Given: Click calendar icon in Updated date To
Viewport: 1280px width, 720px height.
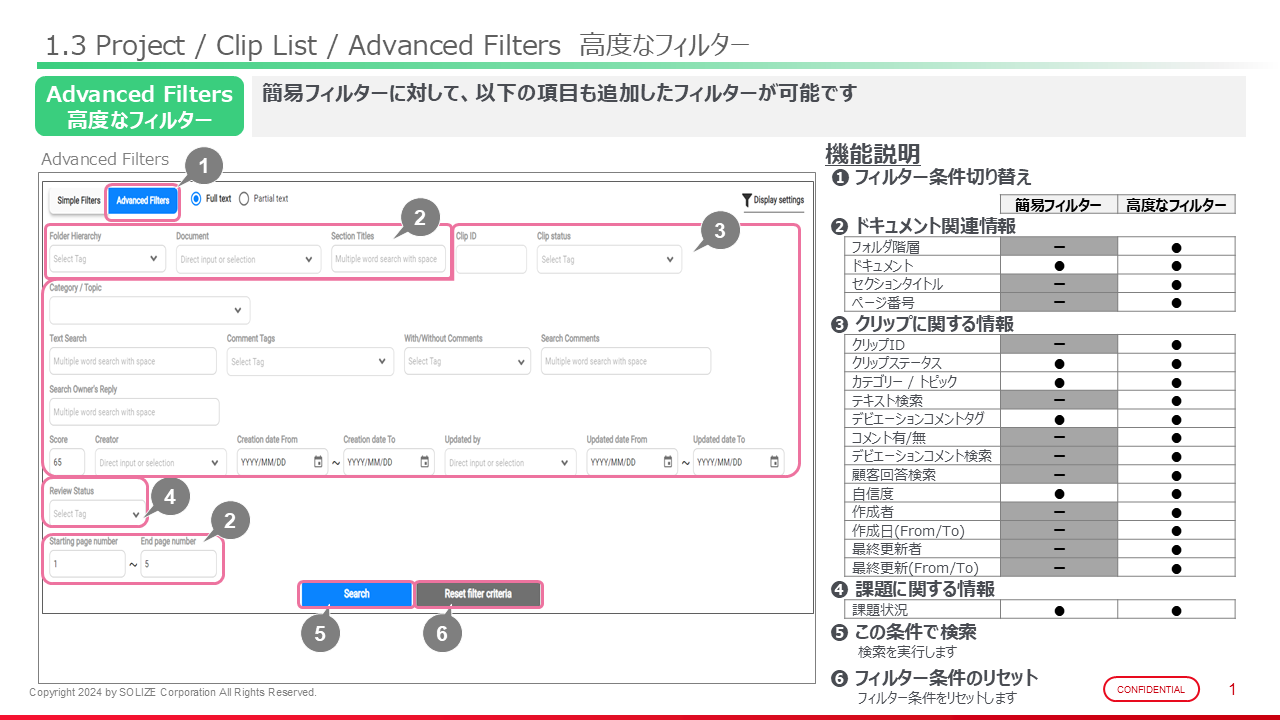Looking at the screenshot, I should click(774, 462).
